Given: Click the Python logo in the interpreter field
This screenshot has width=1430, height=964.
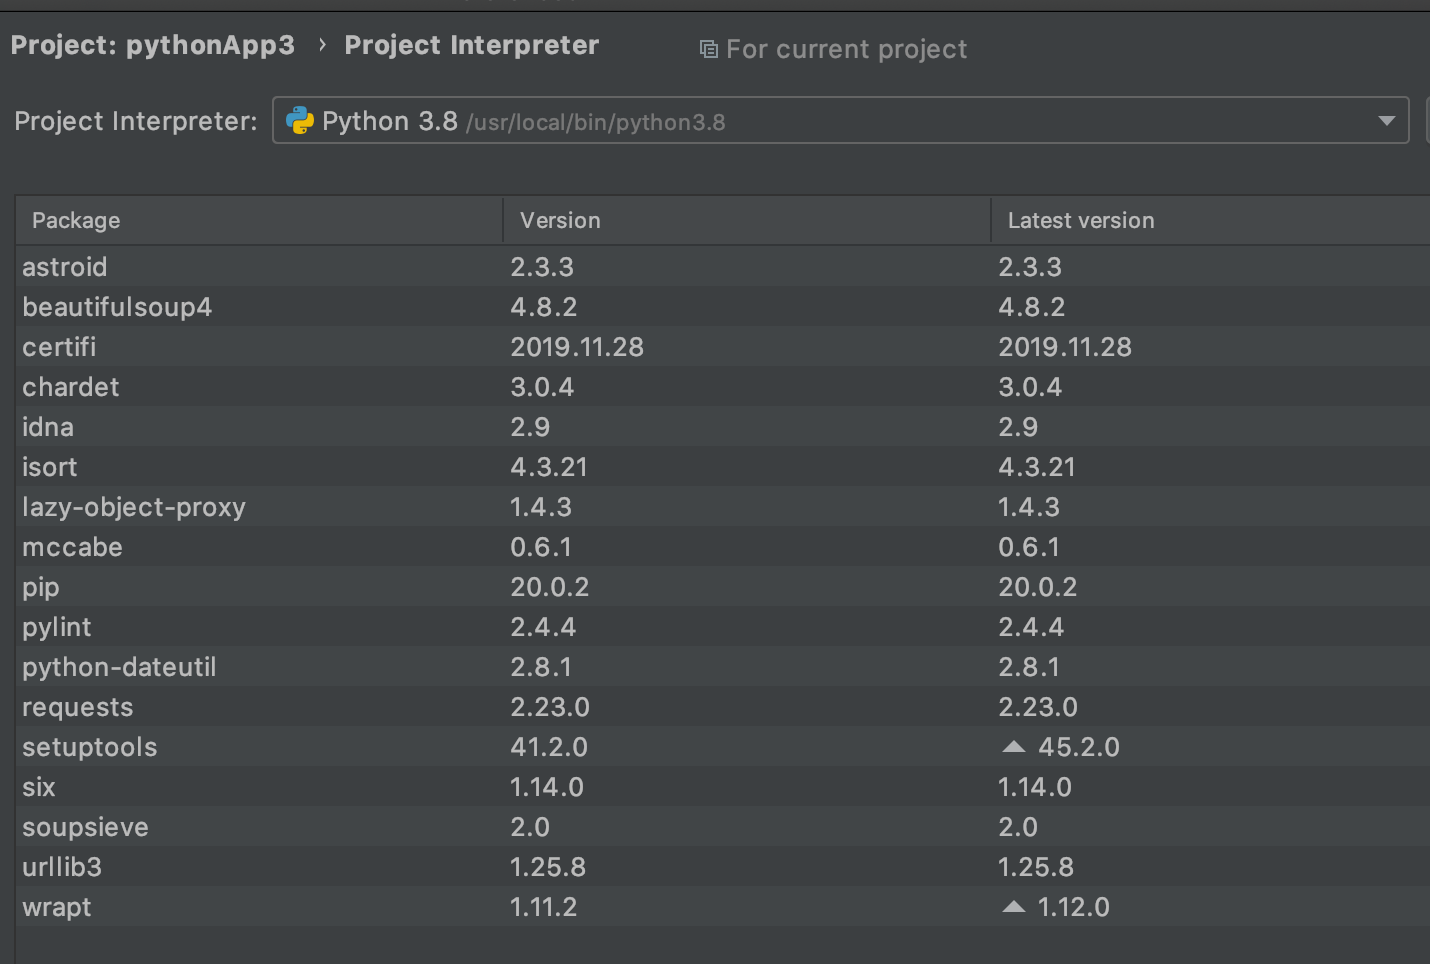Looking at the screenshot, I should click(301, 120).
